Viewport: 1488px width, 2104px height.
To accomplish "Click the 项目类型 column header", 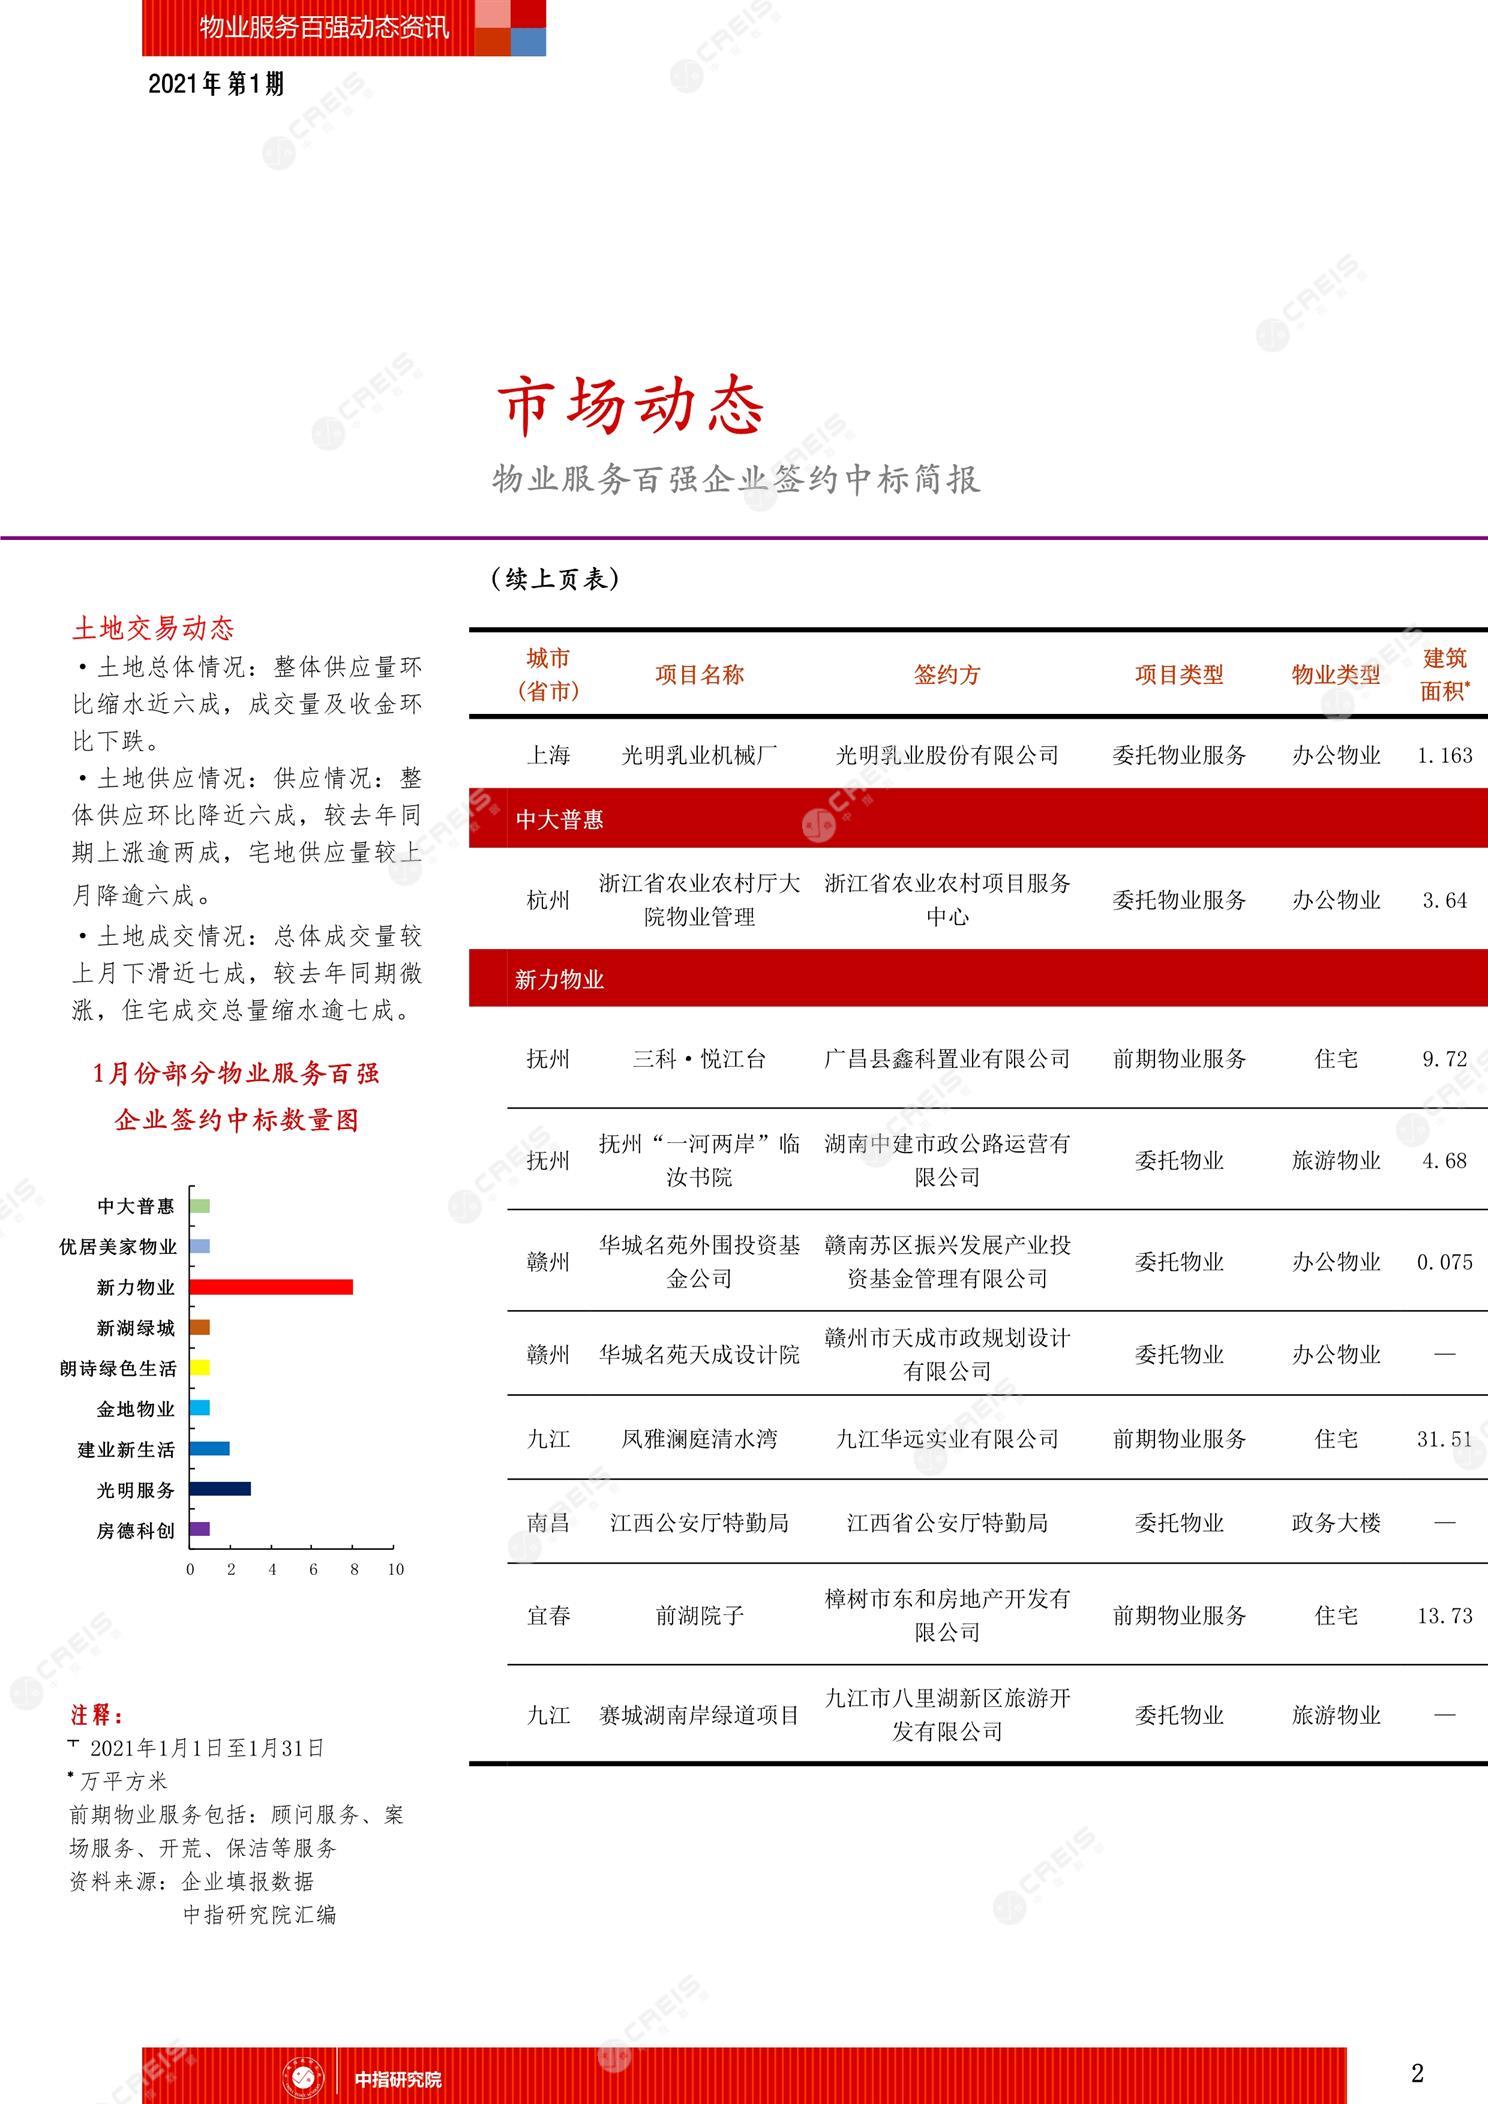I will point(1179,675).
